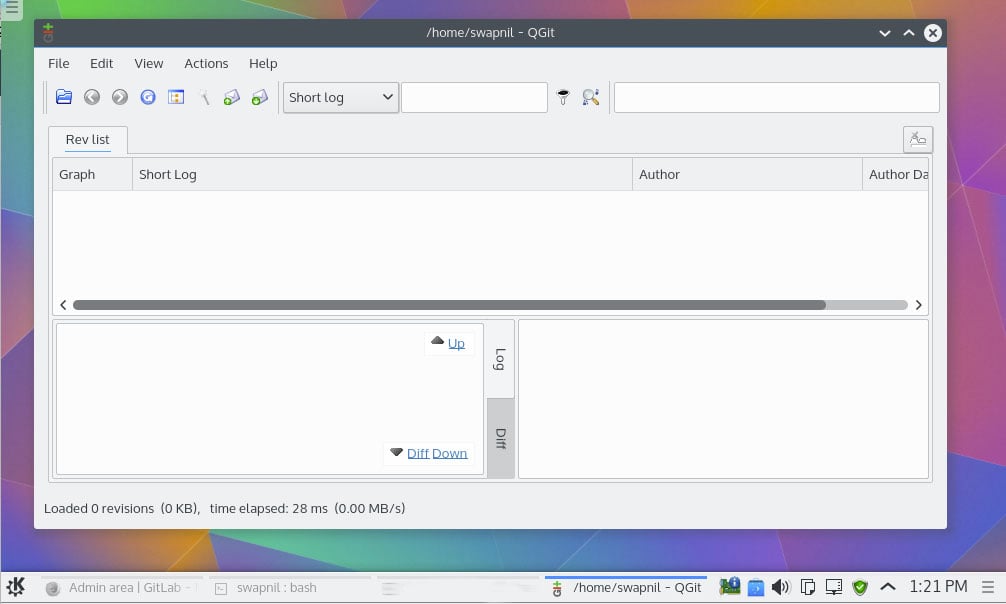Refresh the revision list with the reload icon
The width and height of the screenshot is (1006, 604).
[x=148, y=97]
